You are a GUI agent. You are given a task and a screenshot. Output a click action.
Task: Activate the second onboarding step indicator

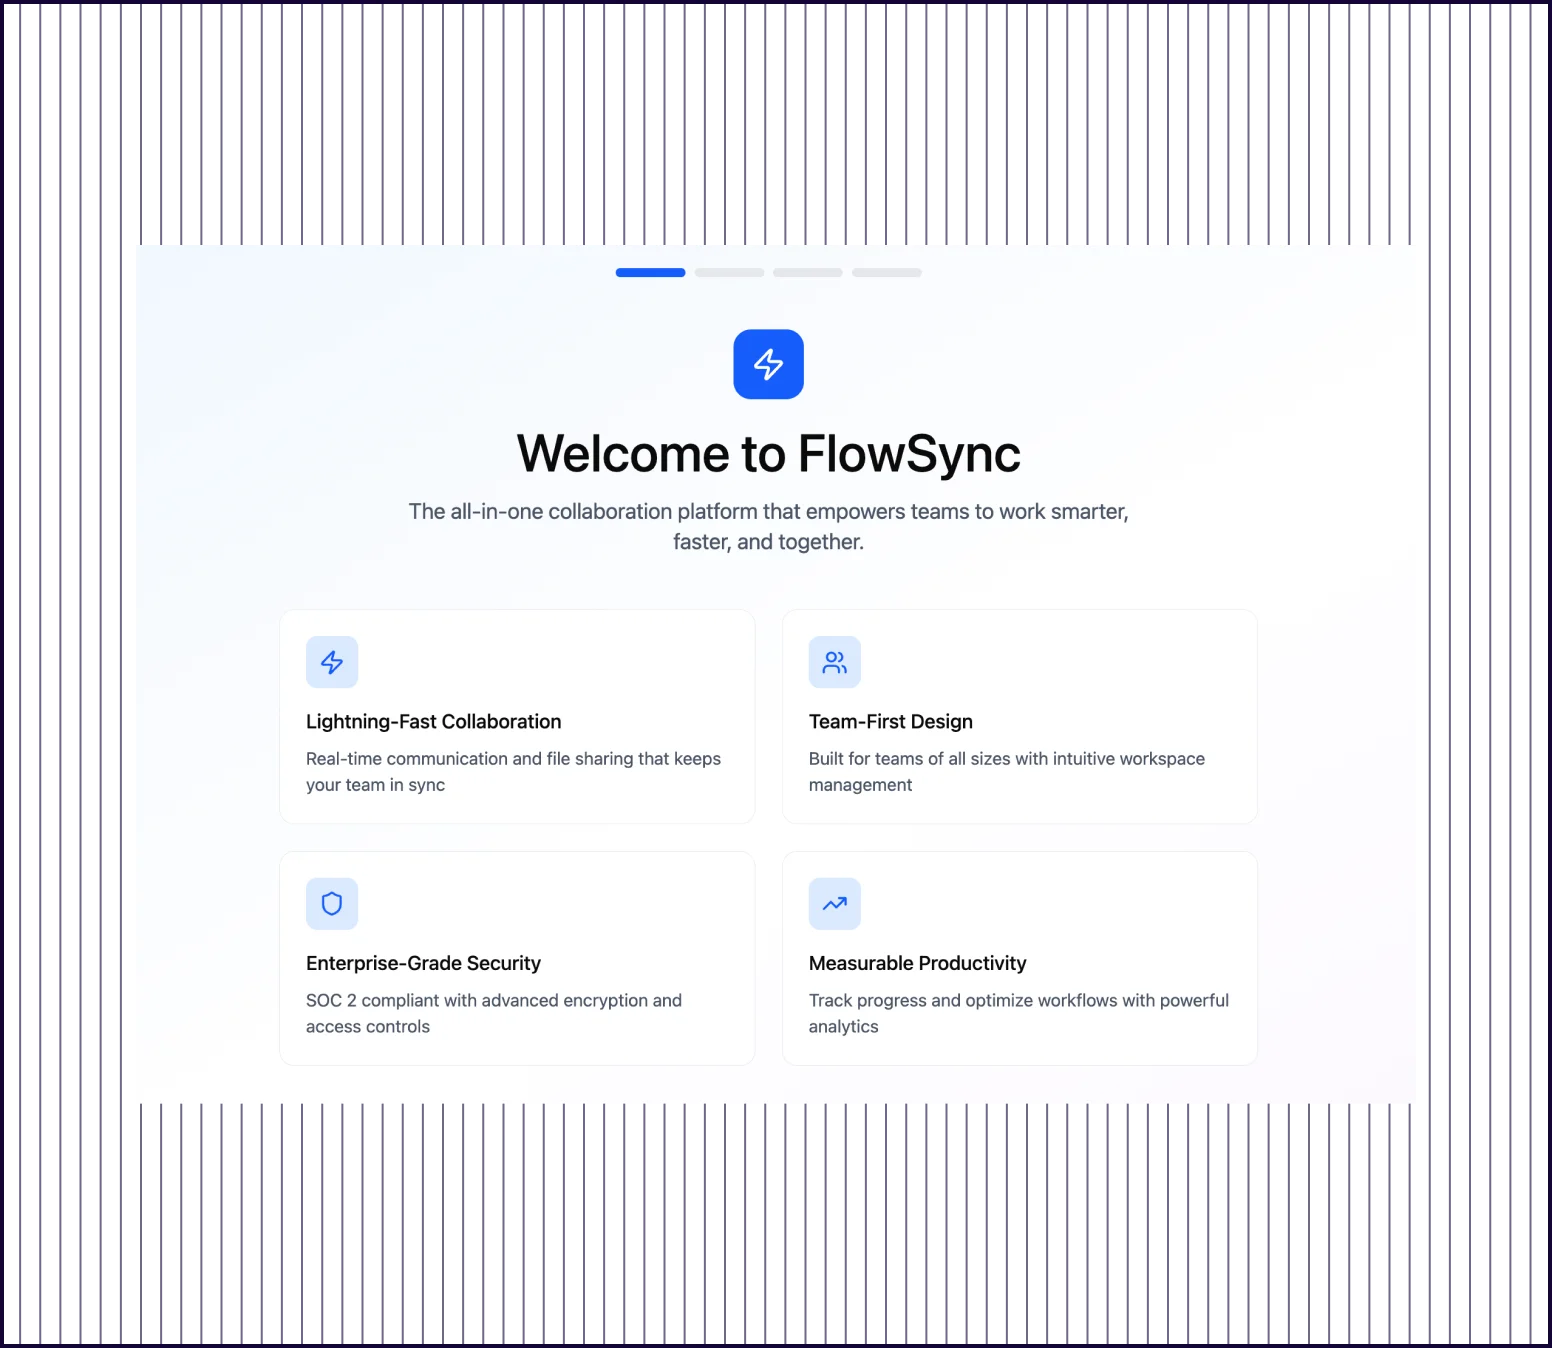[x=729, y=272]
